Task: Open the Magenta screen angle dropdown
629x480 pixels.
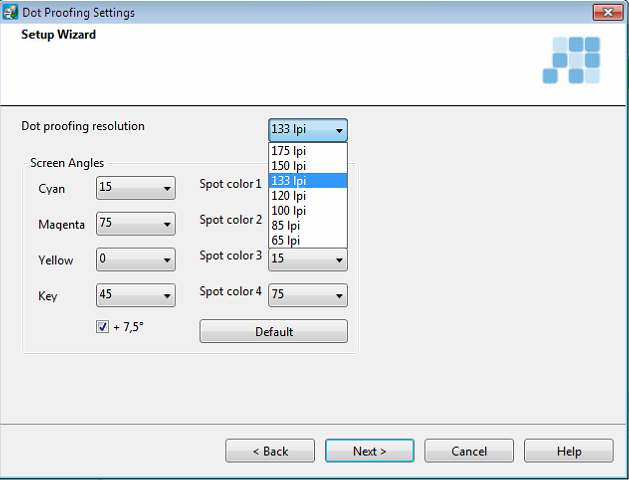Action: 136,223
